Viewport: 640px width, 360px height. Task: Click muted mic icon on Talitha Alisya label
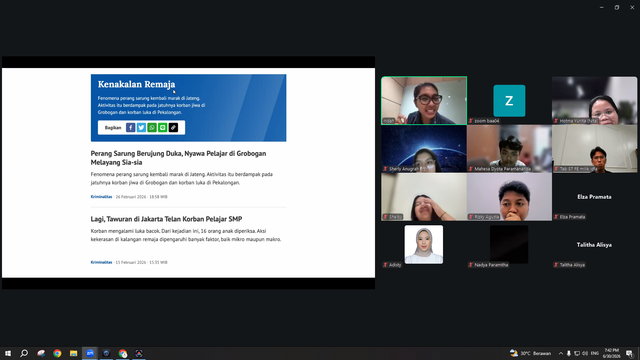coord(556,265)
